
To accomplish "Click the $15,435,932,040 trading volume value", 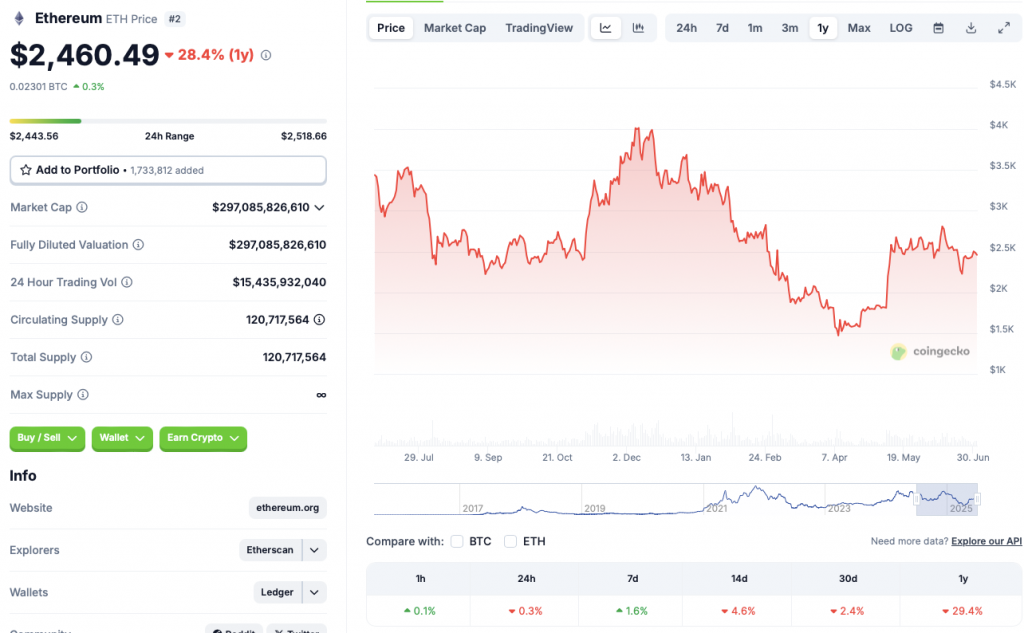I will coord(280,282).
